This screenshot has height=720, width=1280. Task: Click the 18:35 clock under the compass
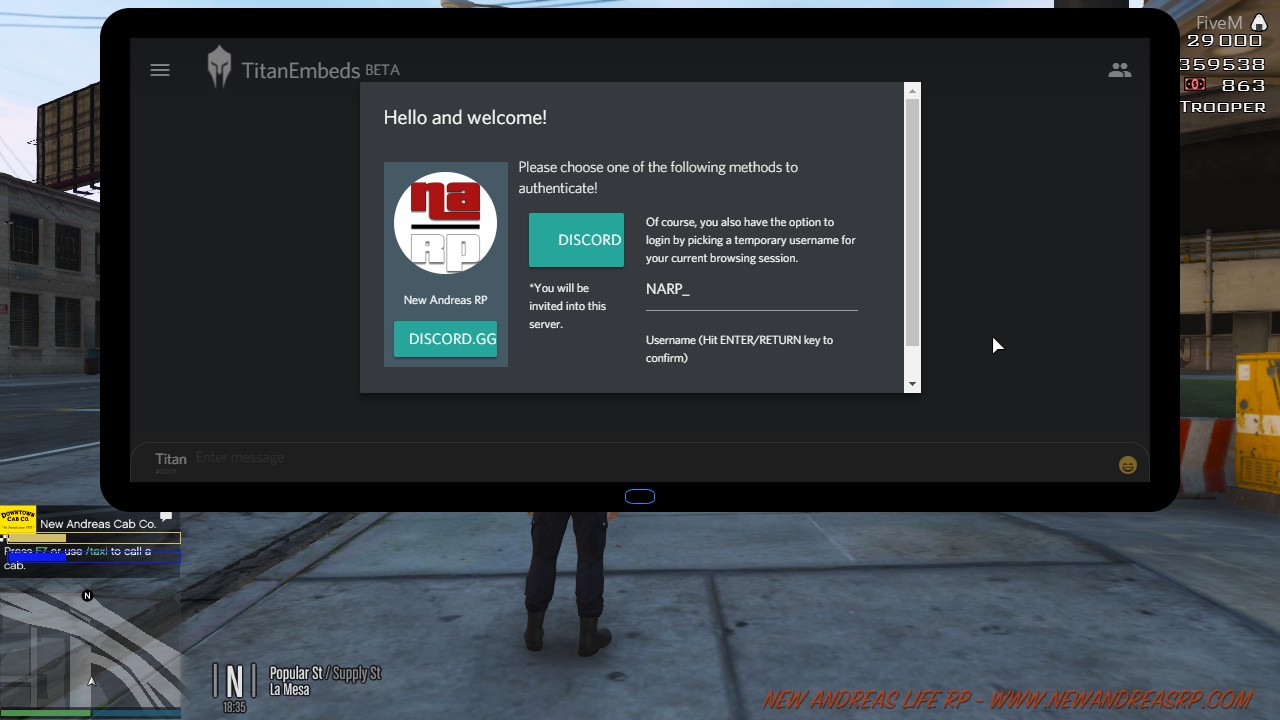234,707
